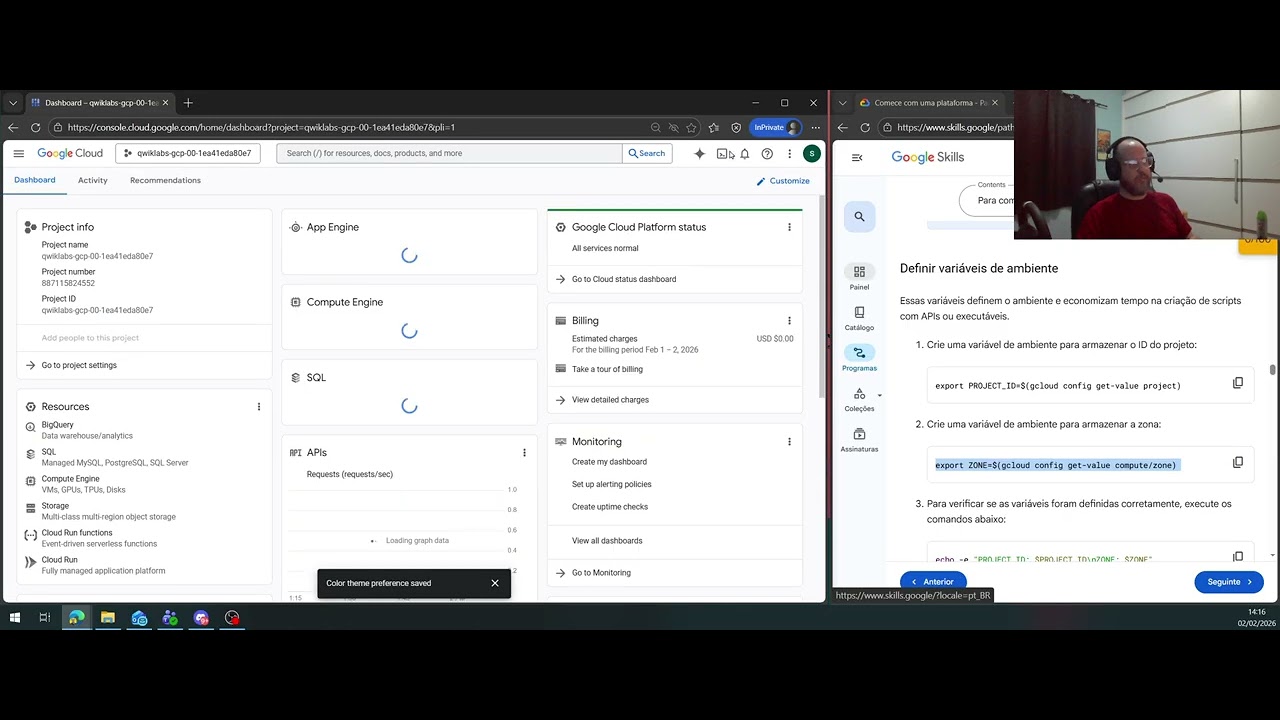Switch to the Recommendations tab

165,180
